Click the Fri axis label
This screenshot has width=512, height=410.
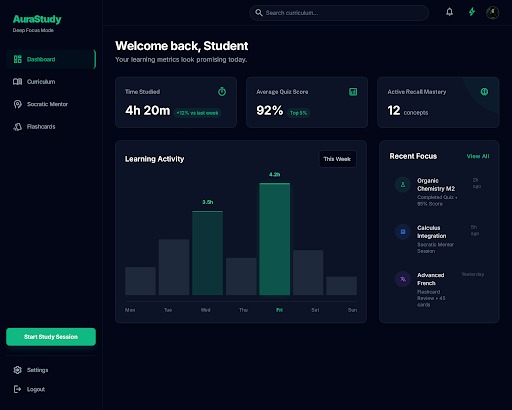pyautogui.click(x=279, y=310)
